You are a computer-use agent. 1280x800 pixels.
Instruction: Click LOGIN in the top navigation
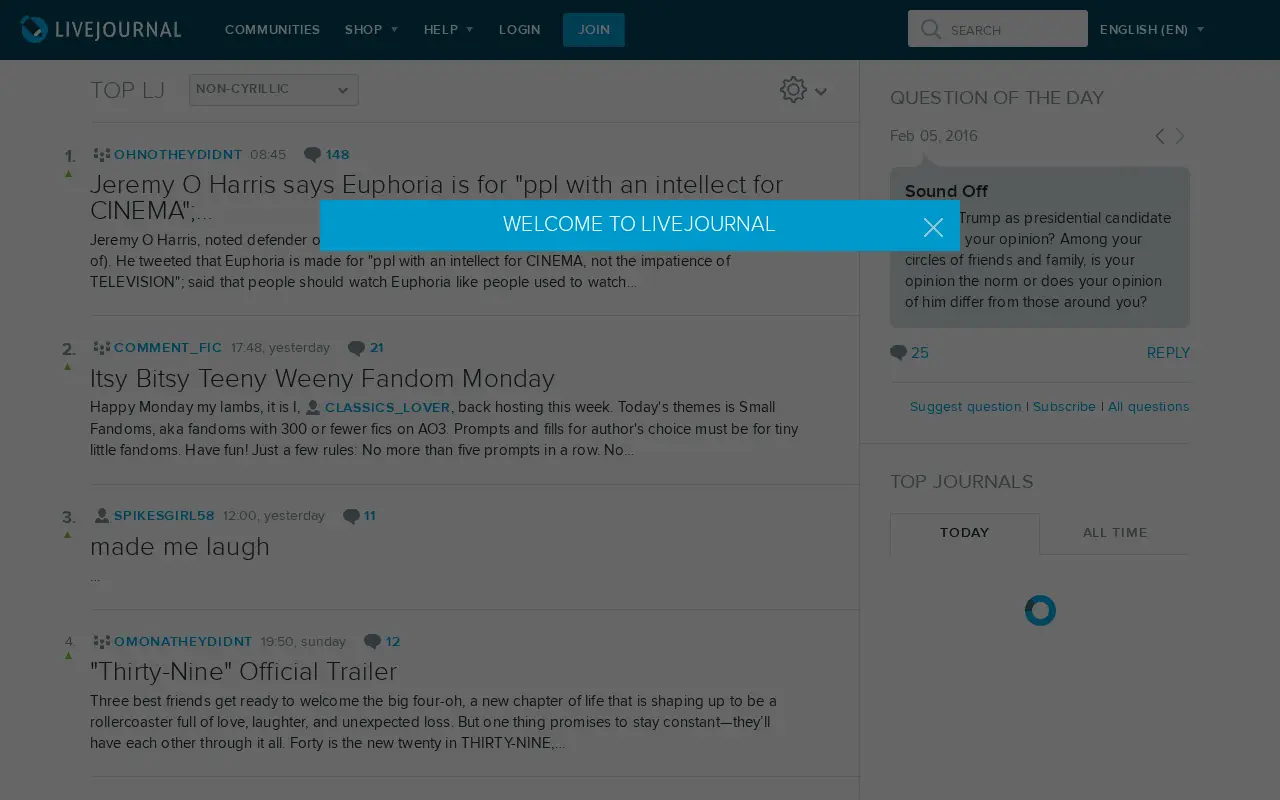tap(520, 30)
